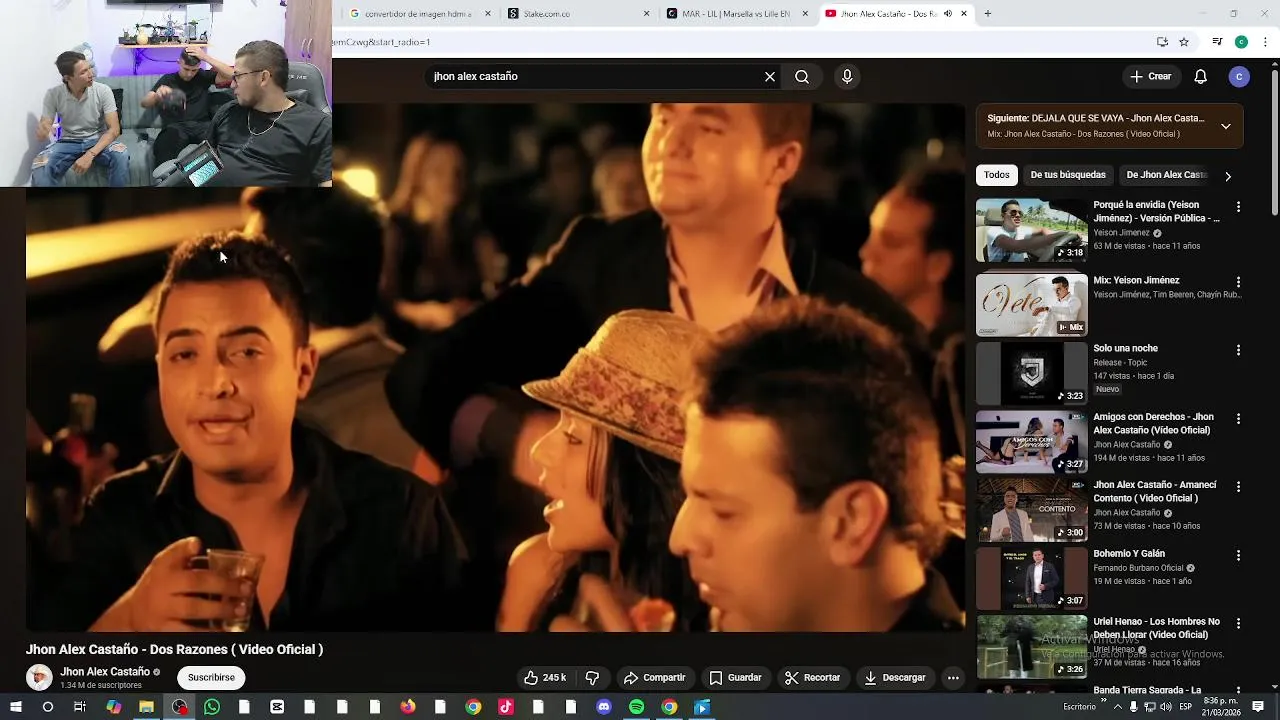Subscribe with the Suscribirse button
The height and width of the screenshot is (720, 1280).
pos(211,678)
